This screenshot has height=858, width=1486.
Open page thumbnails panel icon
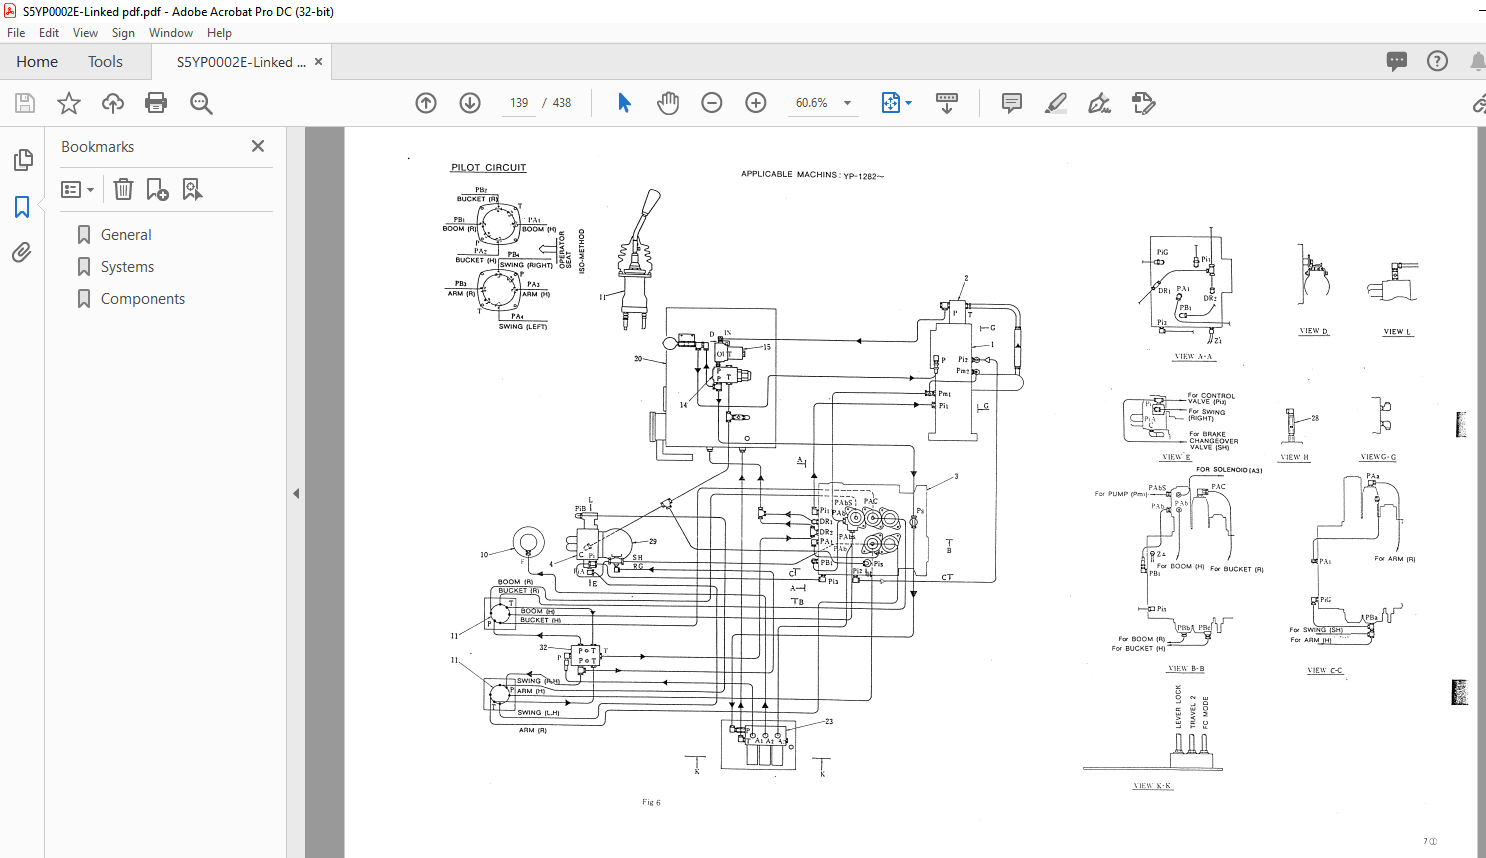(x=22, y=160)
